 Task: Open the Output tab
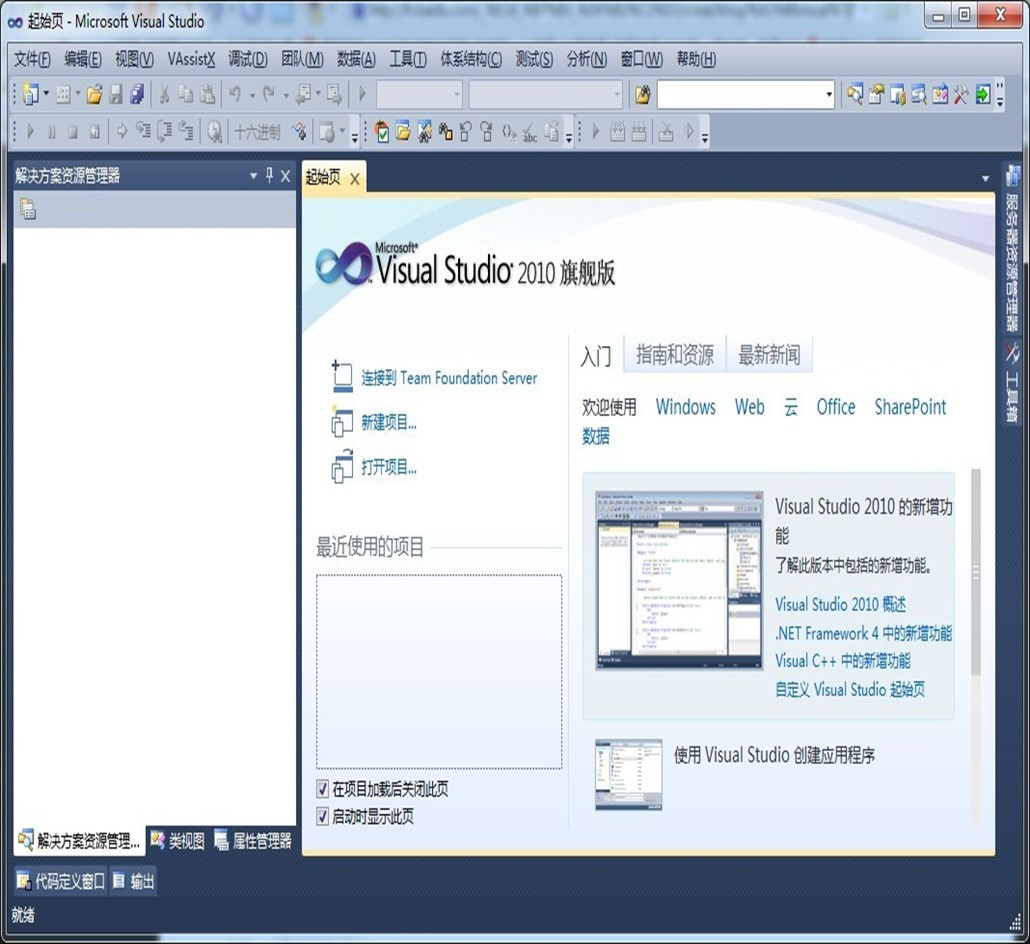coord(133,881)
